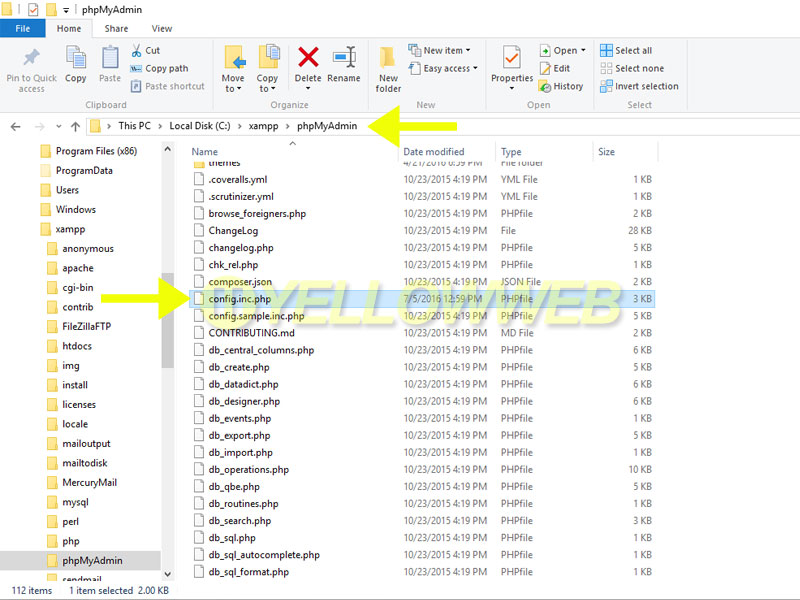Click the red Delete icon
The height and width of the screenshot is (600, 800).
coord(308,58)
